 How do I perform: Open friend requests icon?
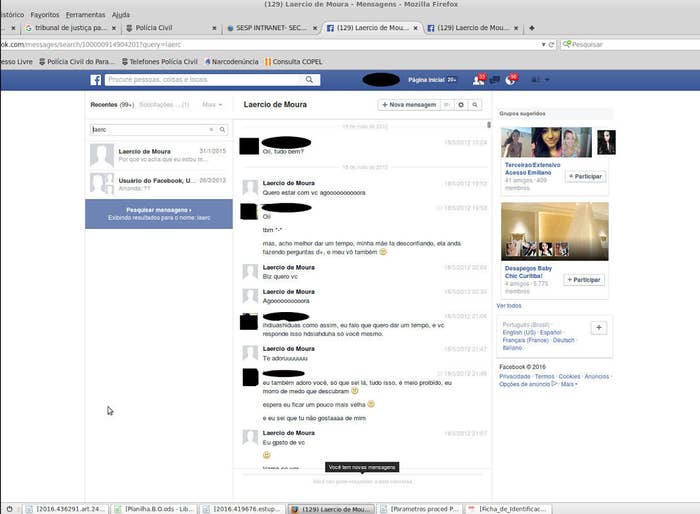(x=478, y=80)
